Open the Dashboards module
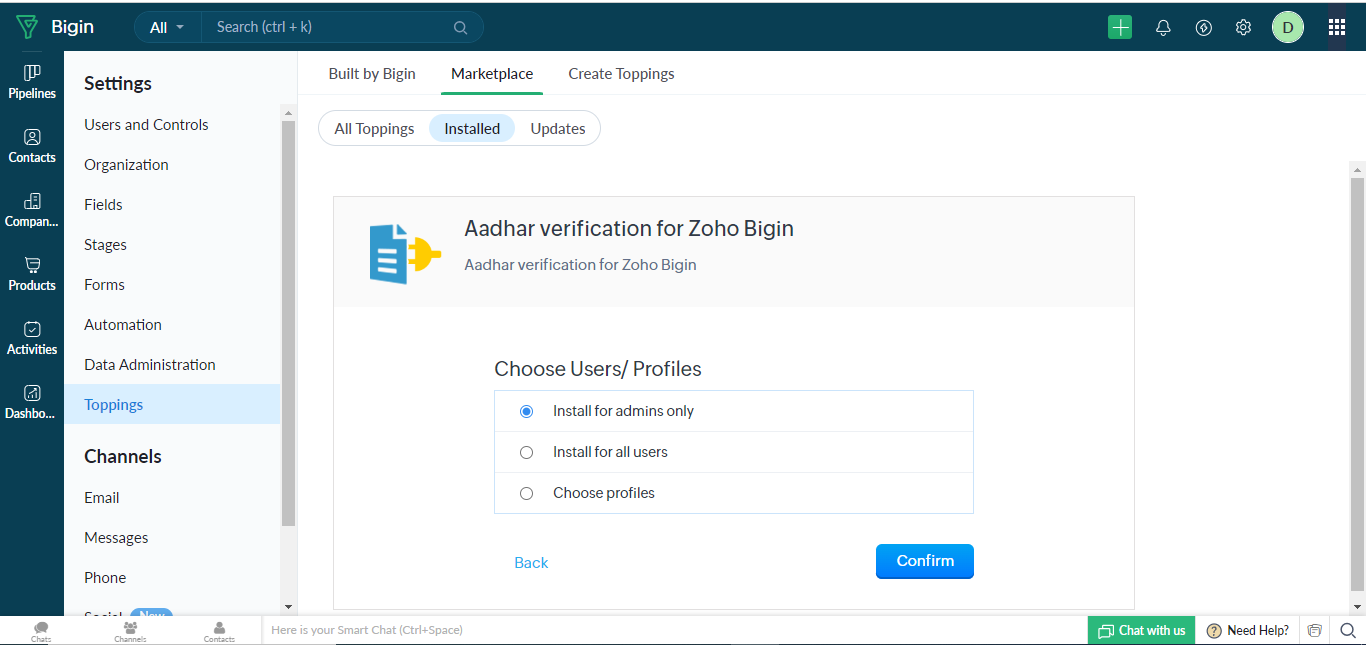Screen dimensions: 1366x645 32,402
